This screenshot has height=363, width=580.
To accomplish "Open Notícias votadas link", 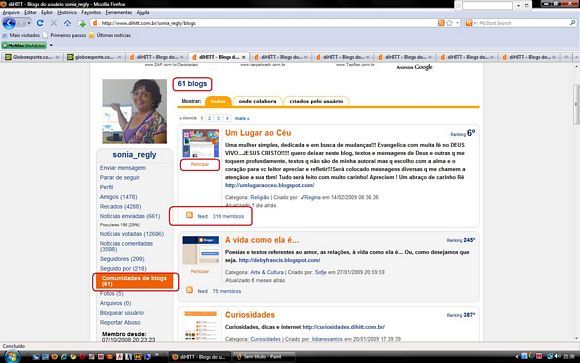I will click(132, 234).
